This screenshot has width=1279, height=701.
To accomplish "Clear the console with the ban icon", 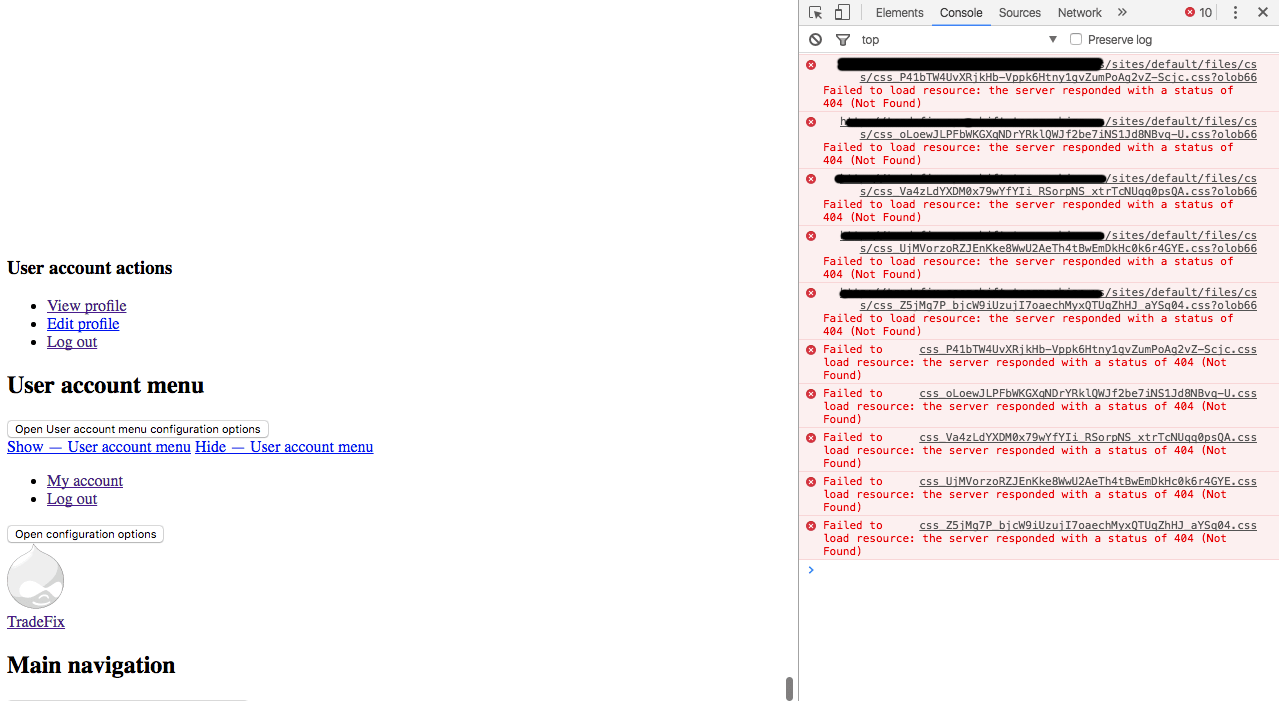I will [816, 40].
